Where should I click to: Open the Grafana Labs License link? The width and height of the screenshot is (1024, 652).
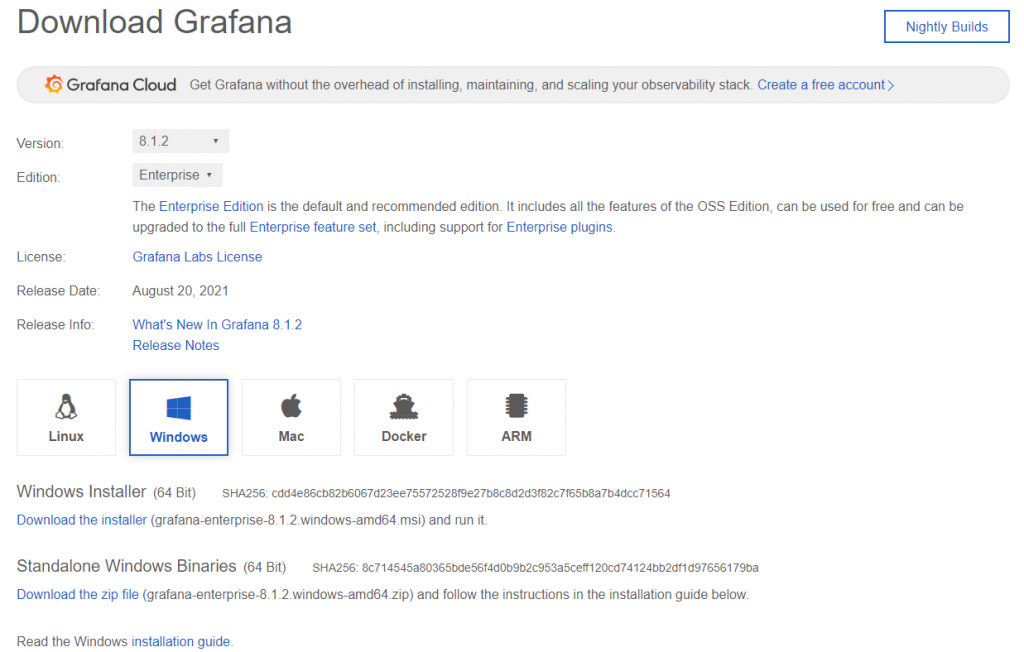[197, 257]
